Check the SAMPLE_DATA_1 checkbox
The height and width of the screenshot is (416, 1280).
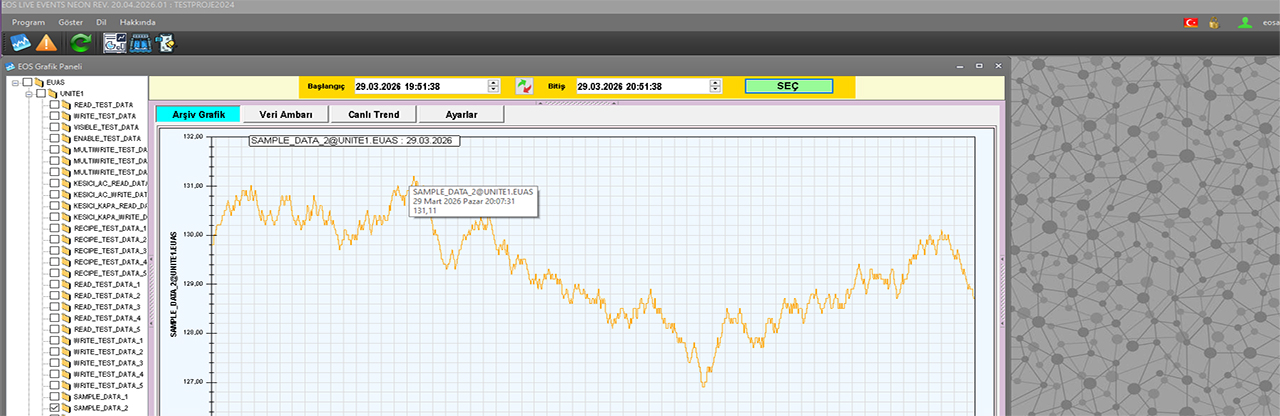[x=55, y=397]
